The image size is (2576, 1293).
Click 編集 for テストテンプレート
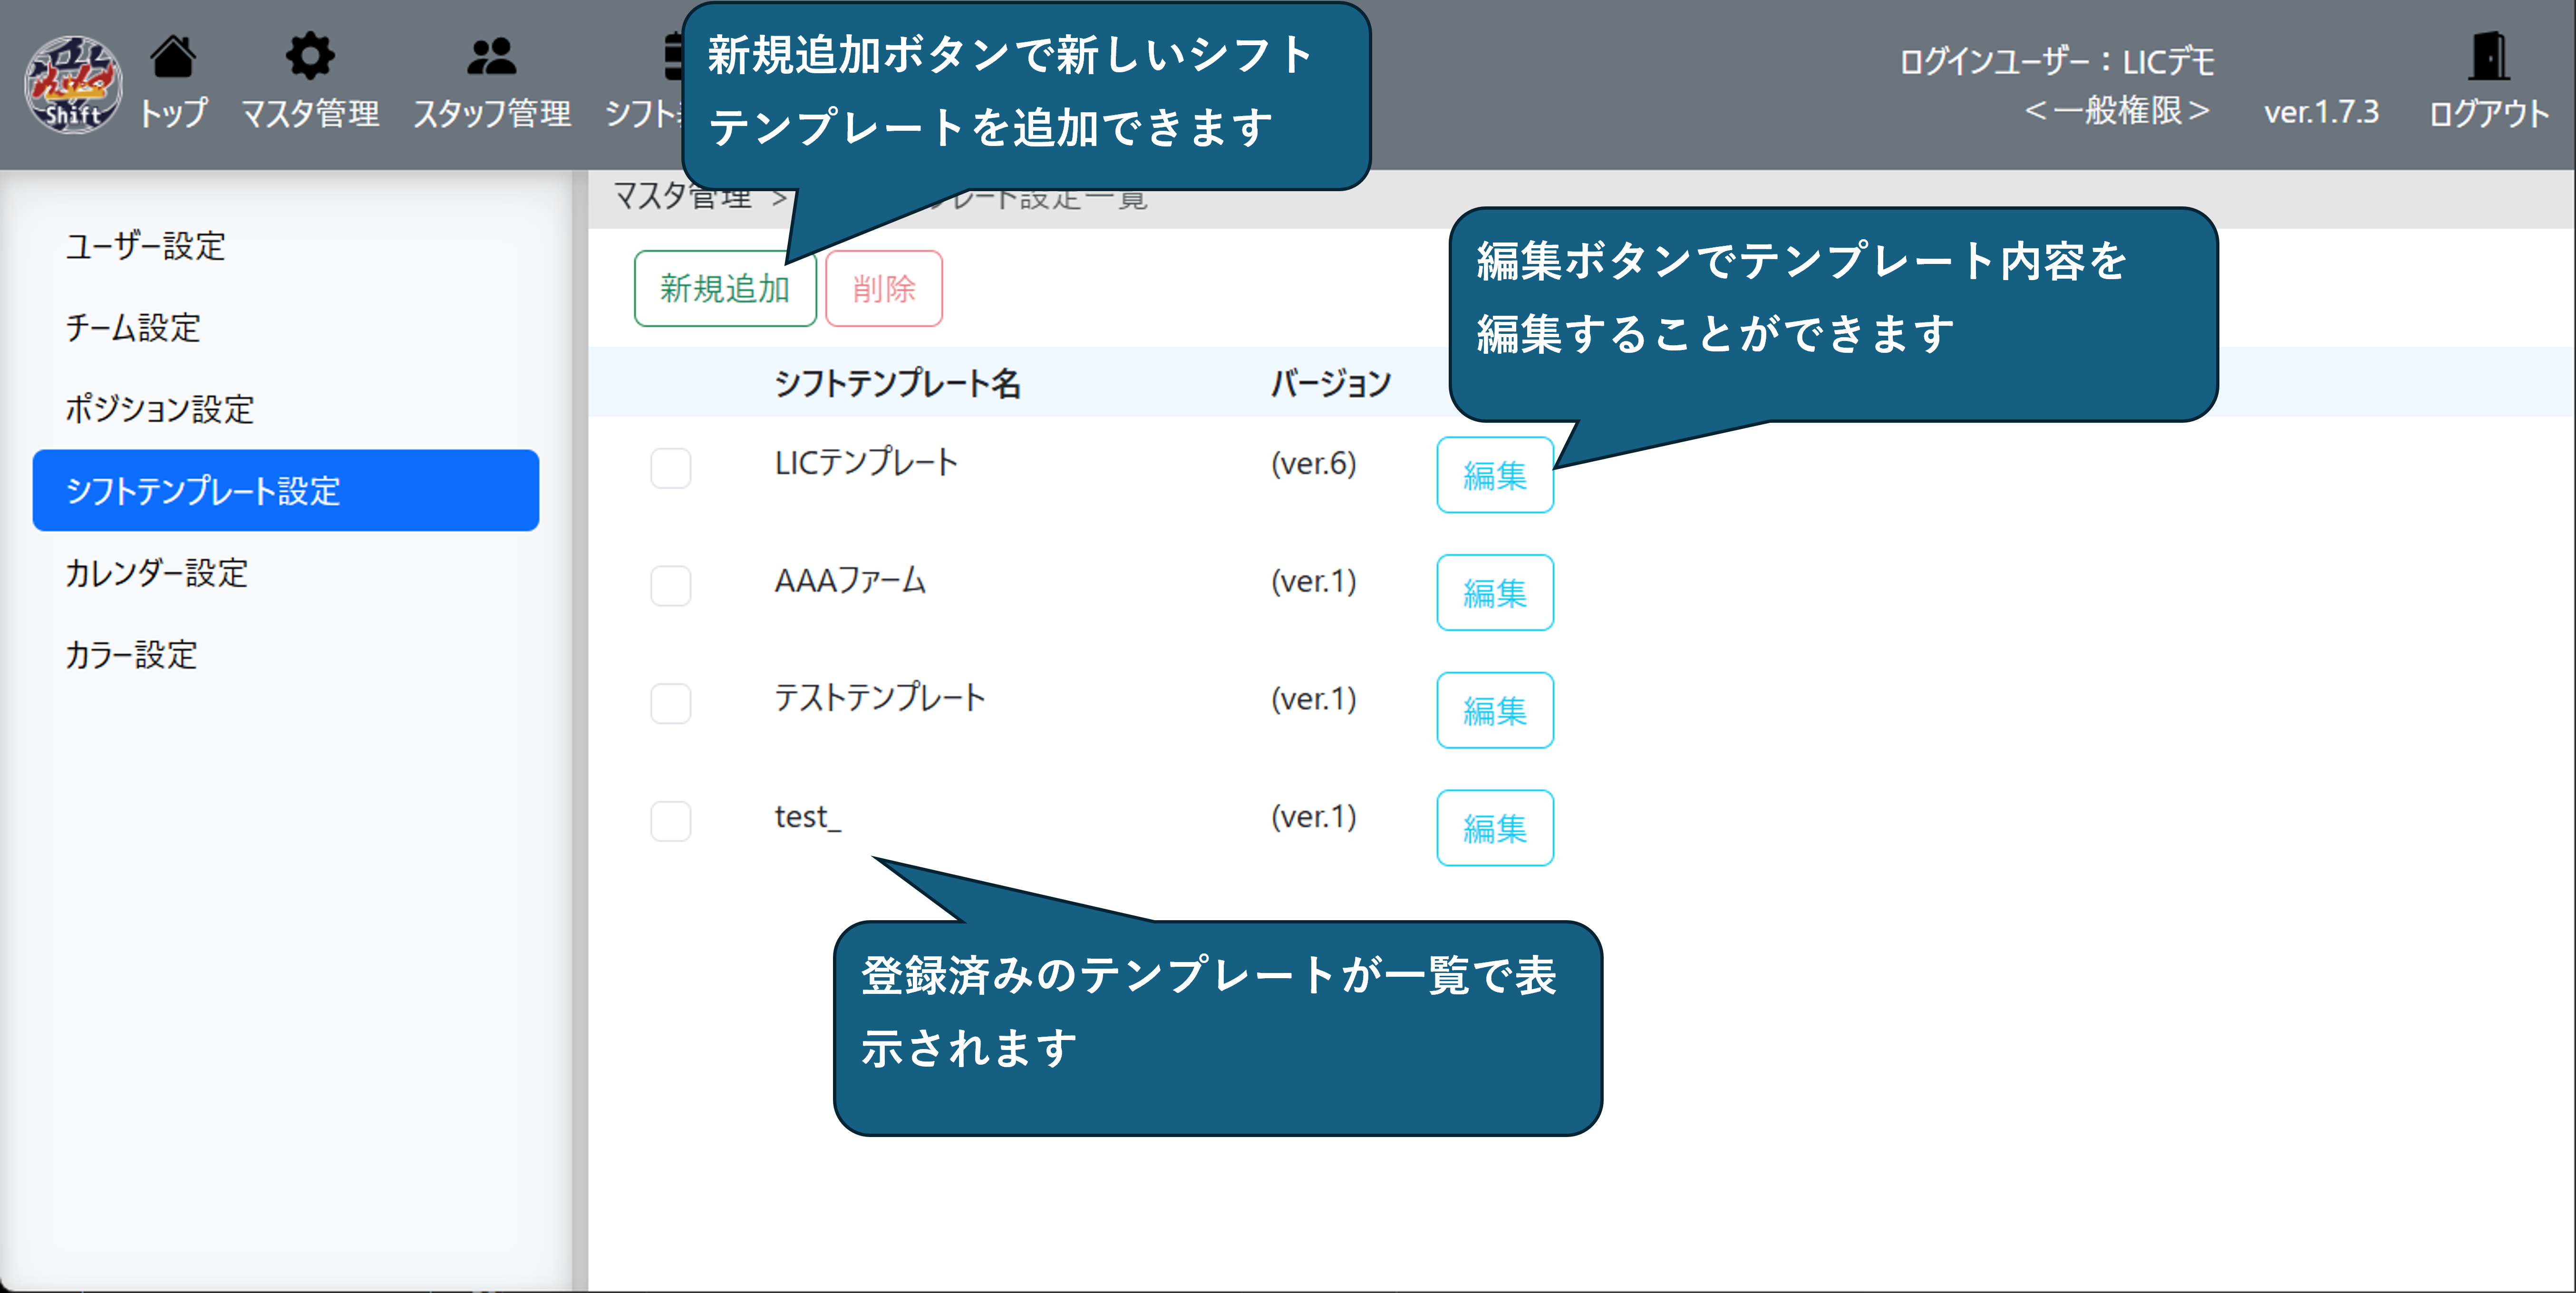tap(1494, 710)
